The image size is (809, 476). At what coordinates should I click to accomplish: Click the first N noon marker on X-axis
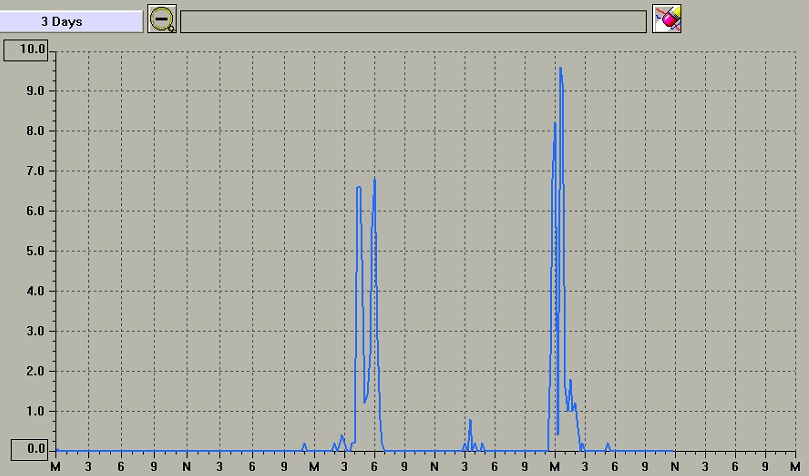point(186,466)
